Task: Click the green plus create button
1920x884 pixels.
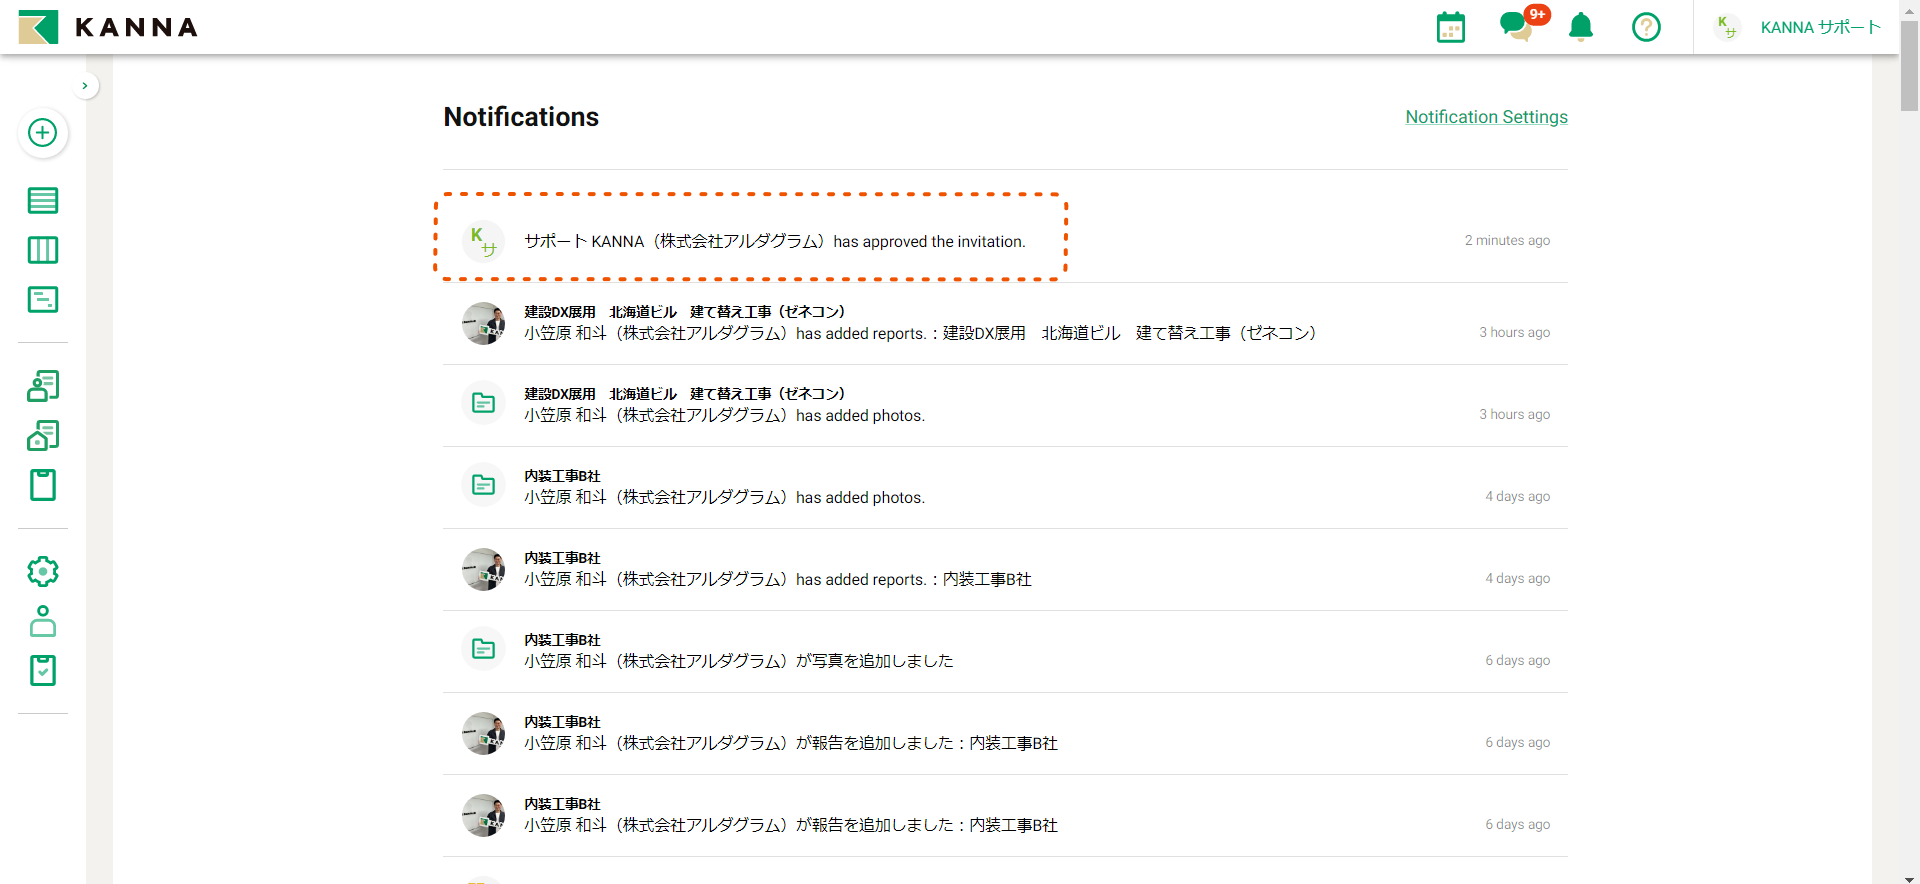Action: 42,133
